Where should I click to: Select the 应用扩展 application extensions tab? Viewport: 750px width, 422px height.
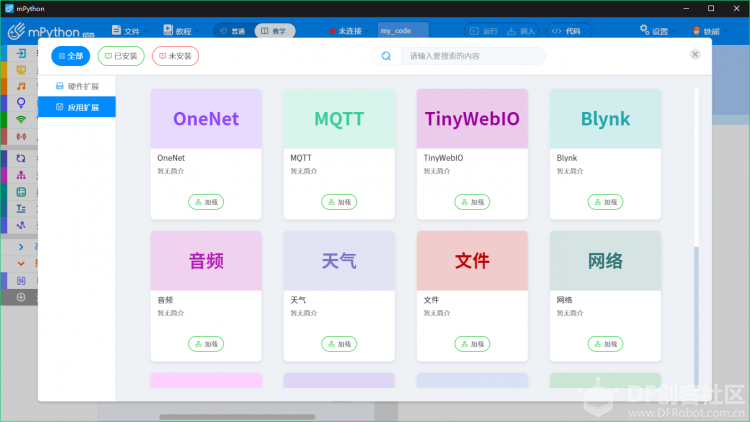pos(77,107)
